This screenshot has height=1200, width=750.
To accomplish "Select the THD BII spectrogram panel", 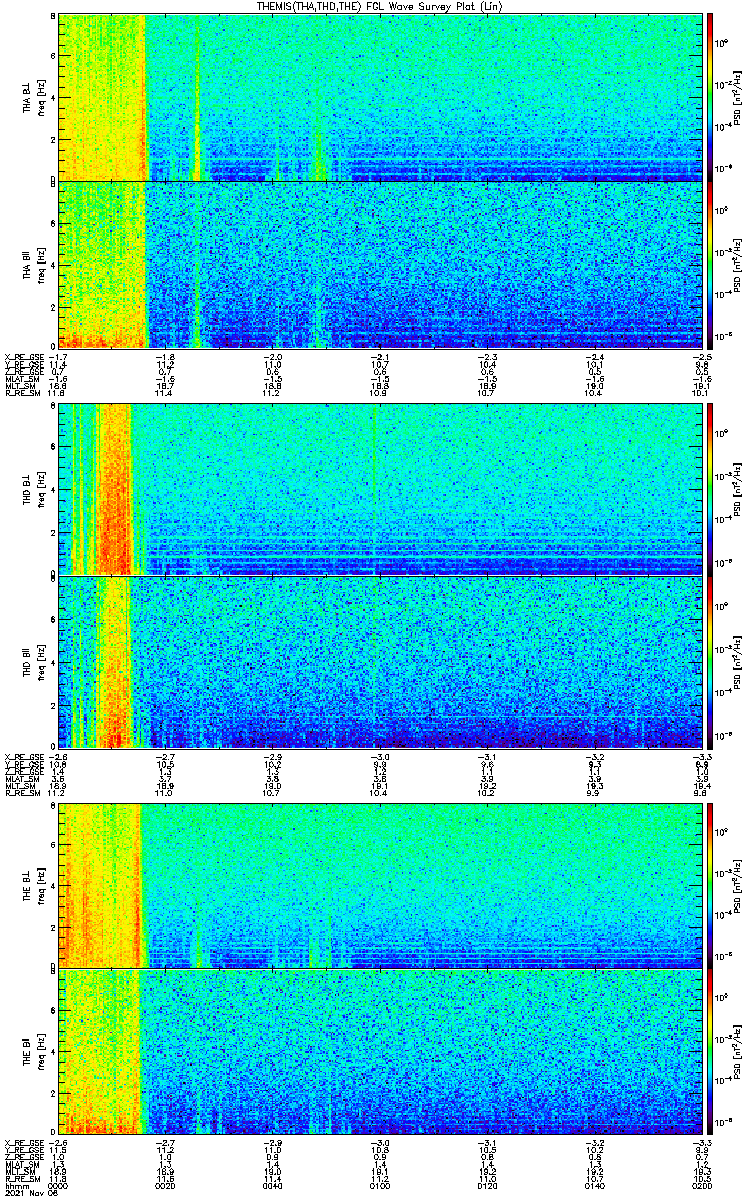I will click(x=381, y=662).
